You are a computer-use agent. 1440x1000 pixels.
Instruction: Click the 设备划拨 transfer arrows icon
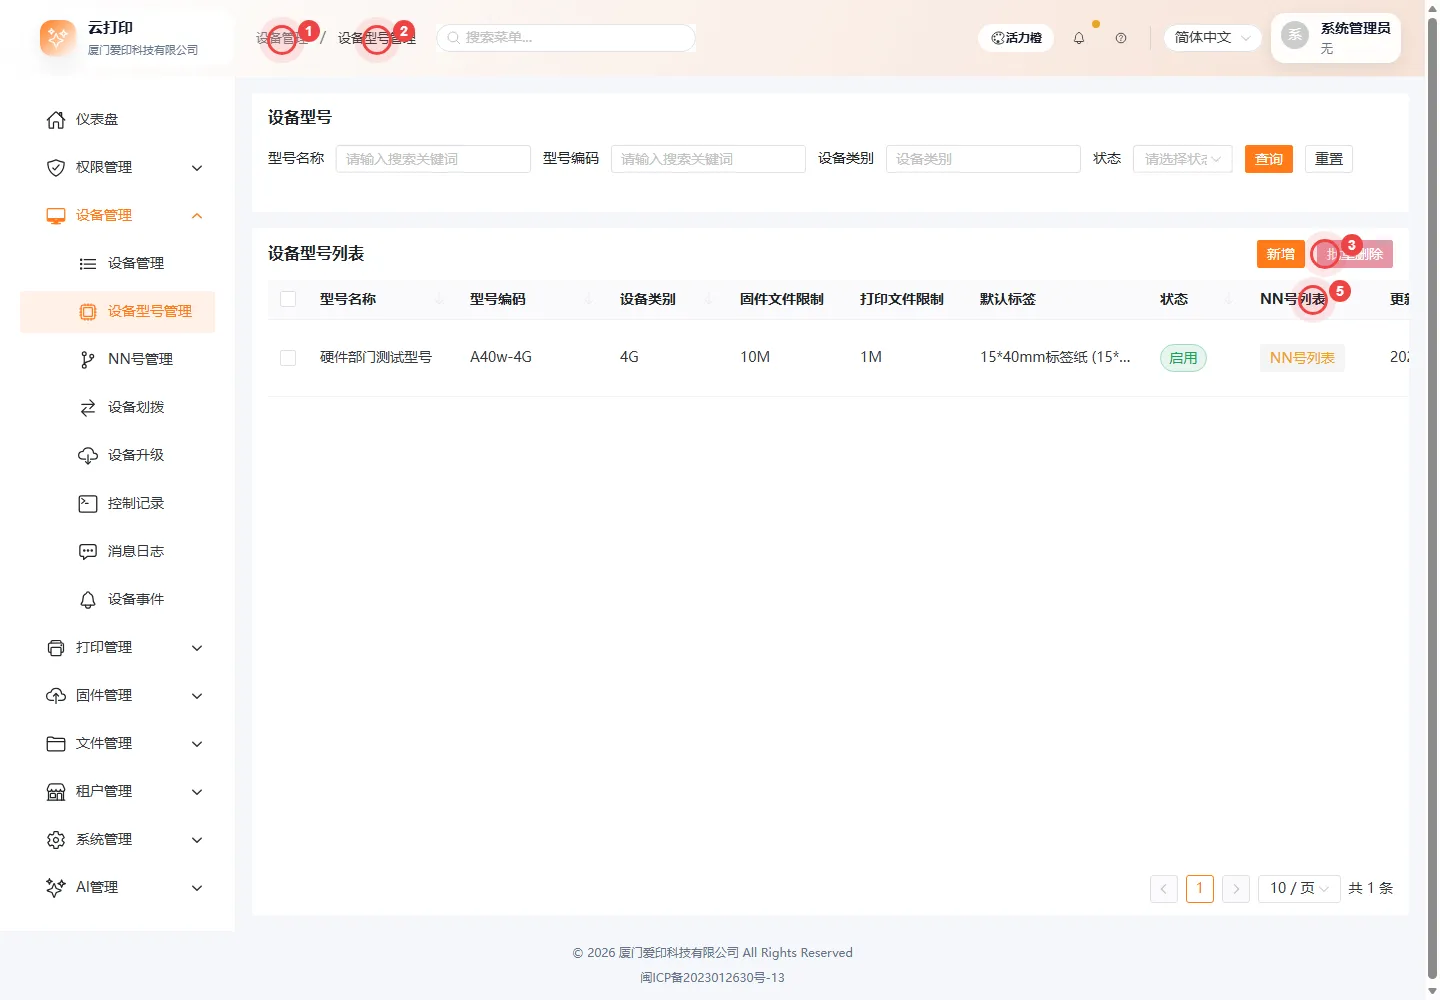tap(88, 408)
